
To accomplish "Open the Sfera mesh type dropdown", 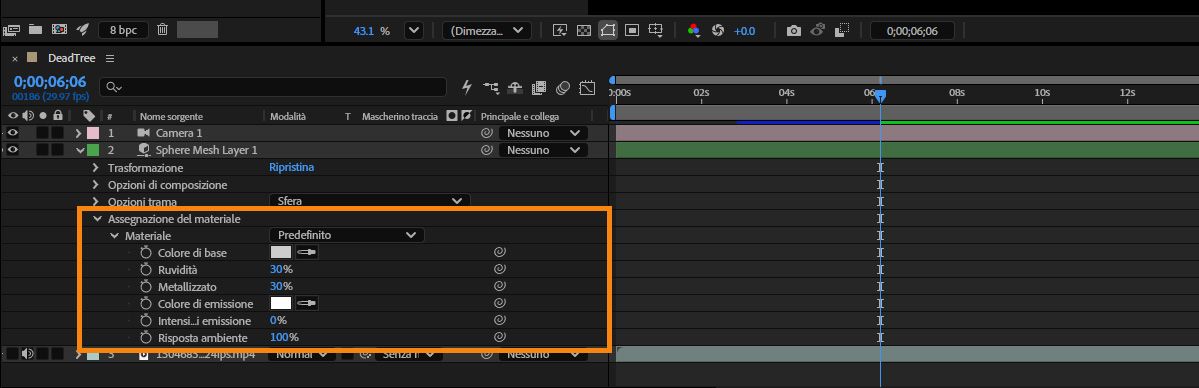I will tap(369, 201).
